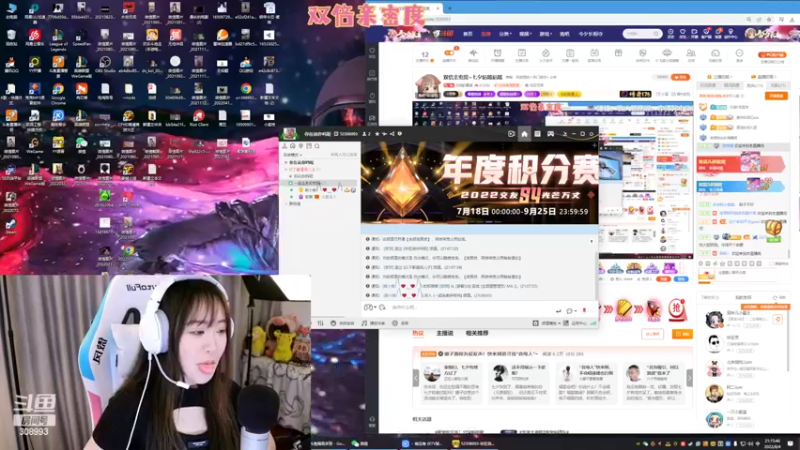The height and width of the screenshot is (450, 800).
Task: Click the WeChat icon on the Windows taskbar
Action: pos(355,443)
